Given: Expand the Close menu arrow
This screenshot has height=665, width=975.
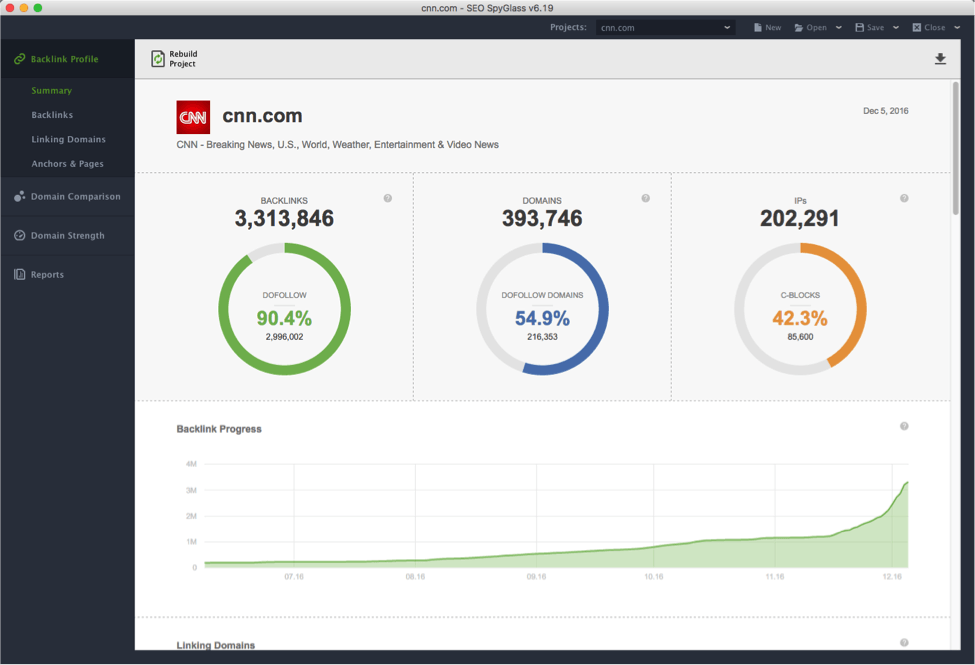Looking at the screenshot, I should [x=956, y=28].
